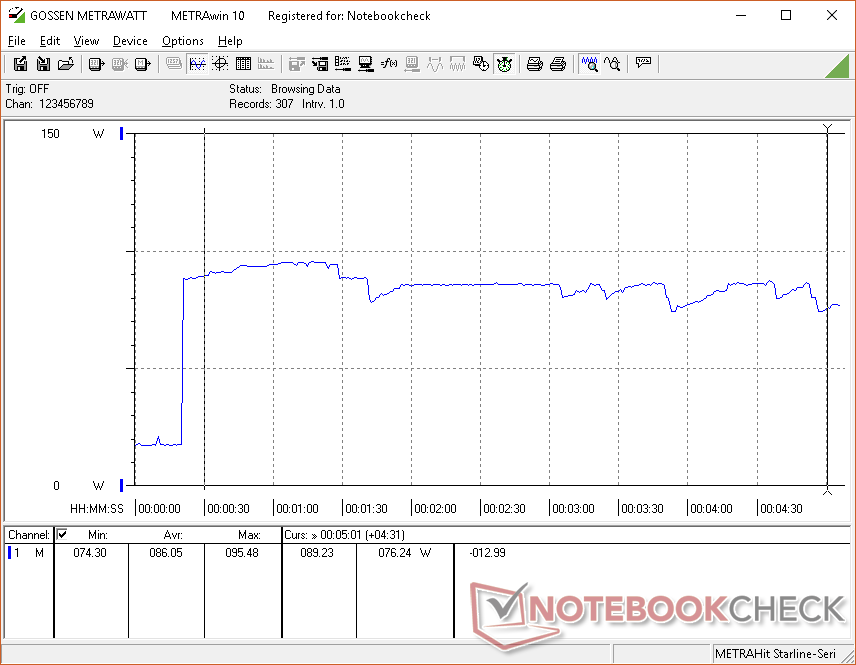Screen dimensions: 856x665
Task: Click the greyed bar graph view icon
Action: pos(266,64)
